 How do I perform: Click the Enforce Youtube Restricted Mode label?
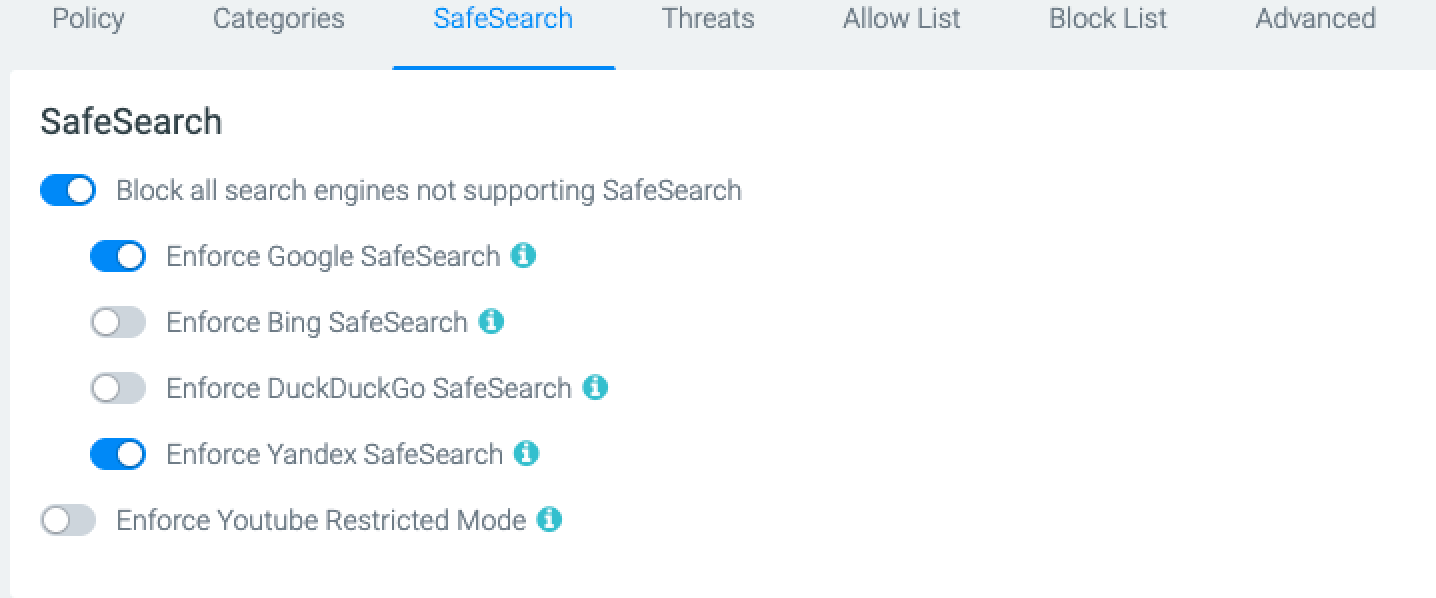(321, 520)
